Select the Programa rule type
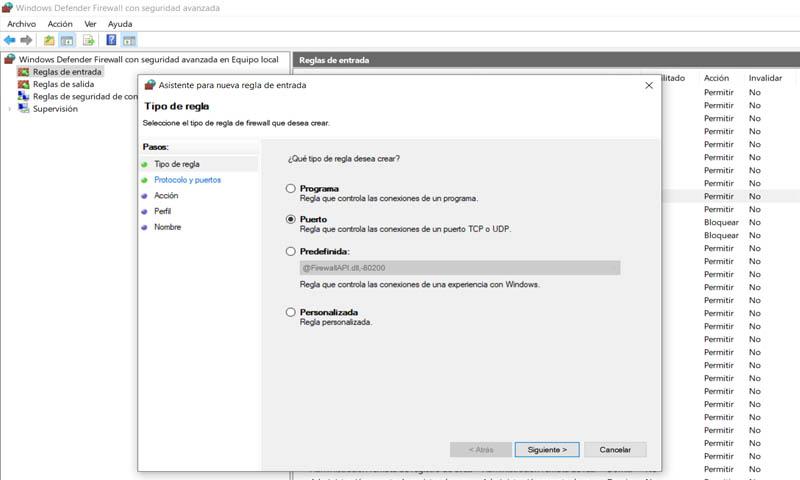Viewport: 800px width, 480px height. 291,188
